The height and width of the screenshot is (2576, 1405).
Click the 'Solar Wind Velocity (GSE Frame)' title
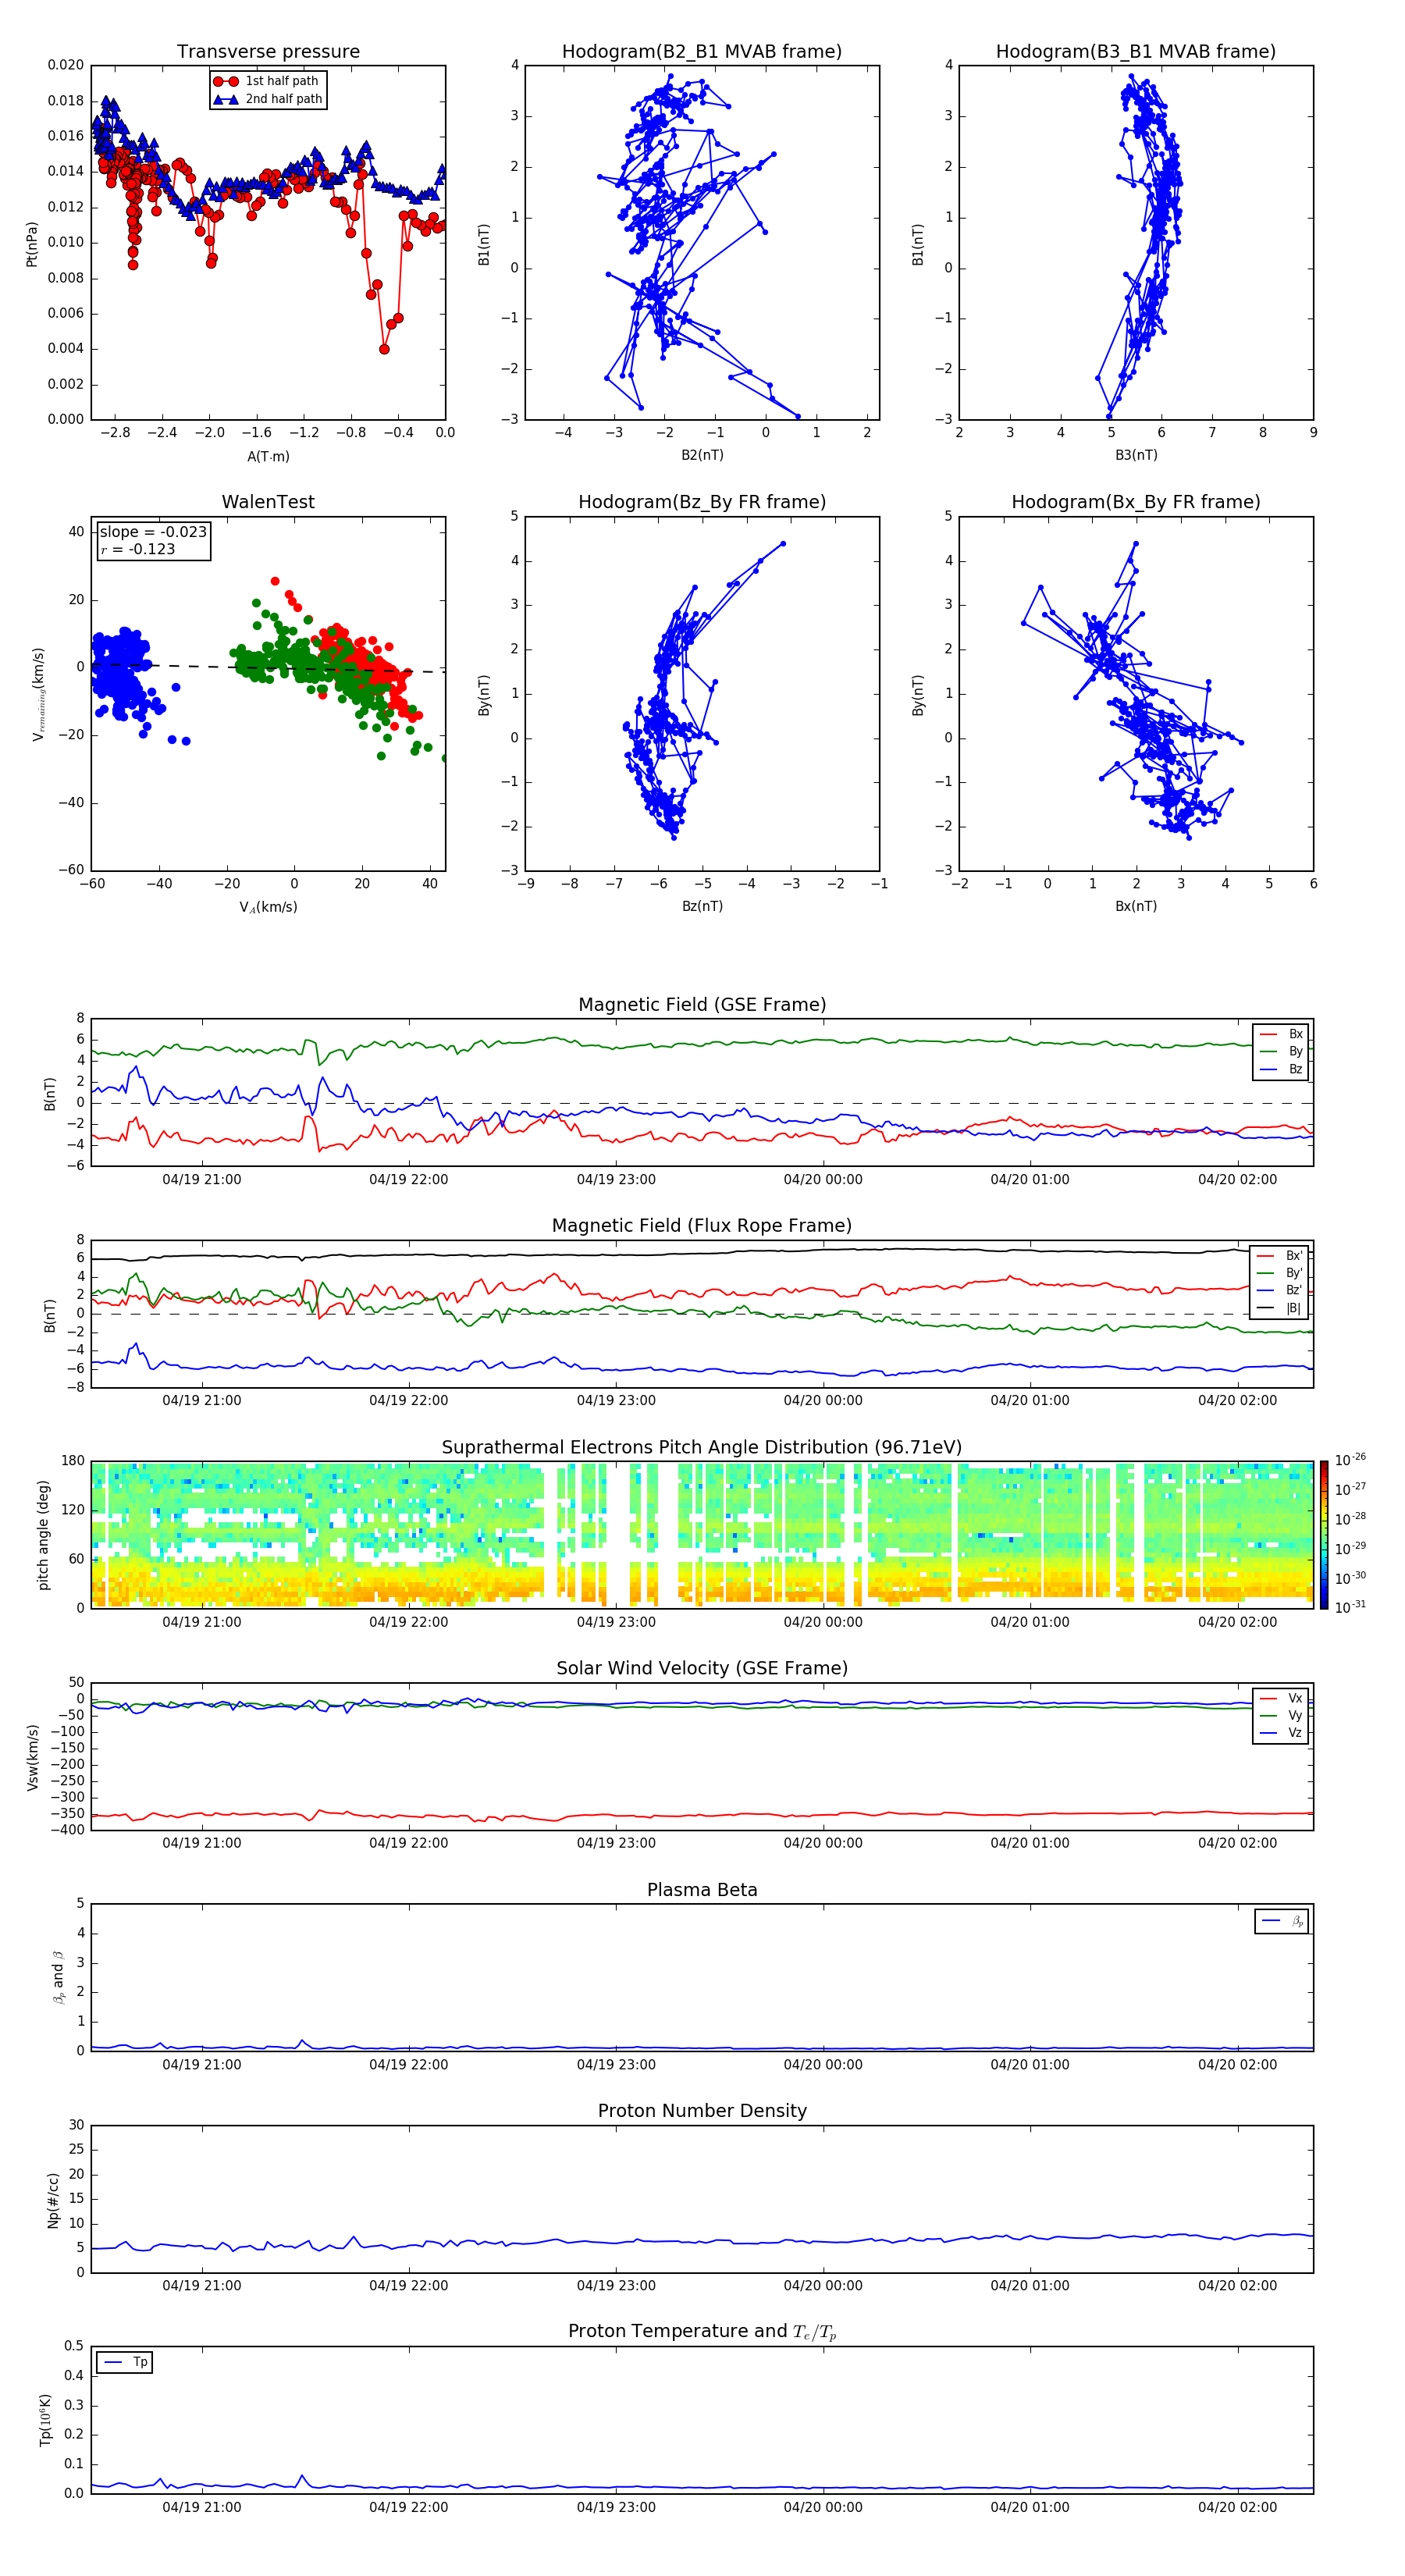coord(702,1669)
